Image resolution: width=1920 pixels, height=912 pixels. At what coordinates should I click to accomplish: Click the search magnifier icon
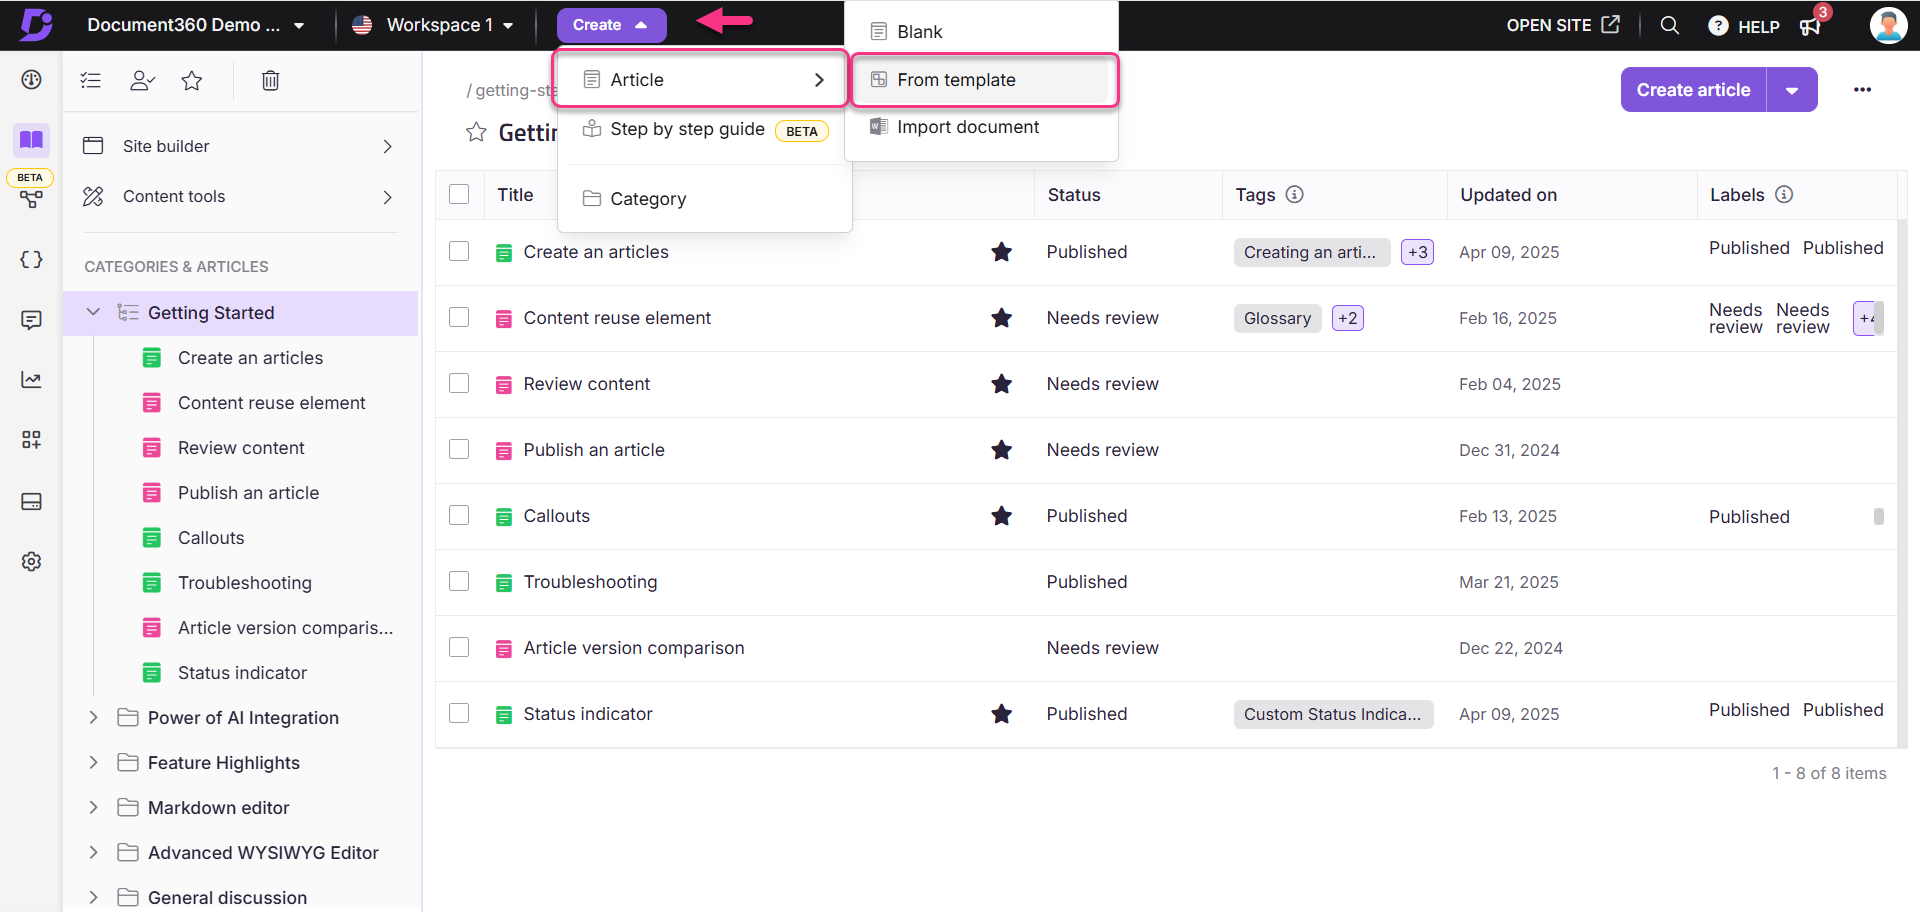1669,25
